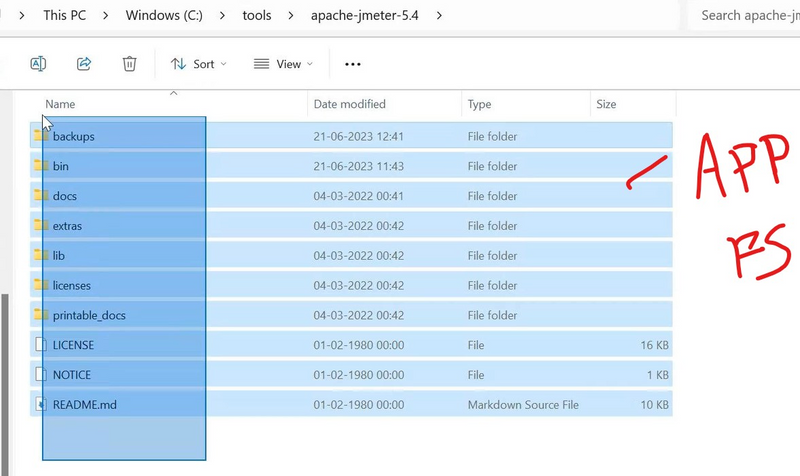Sort by Size column header
The width and height of the screenshot is (800, 476).
click(606, 104)
